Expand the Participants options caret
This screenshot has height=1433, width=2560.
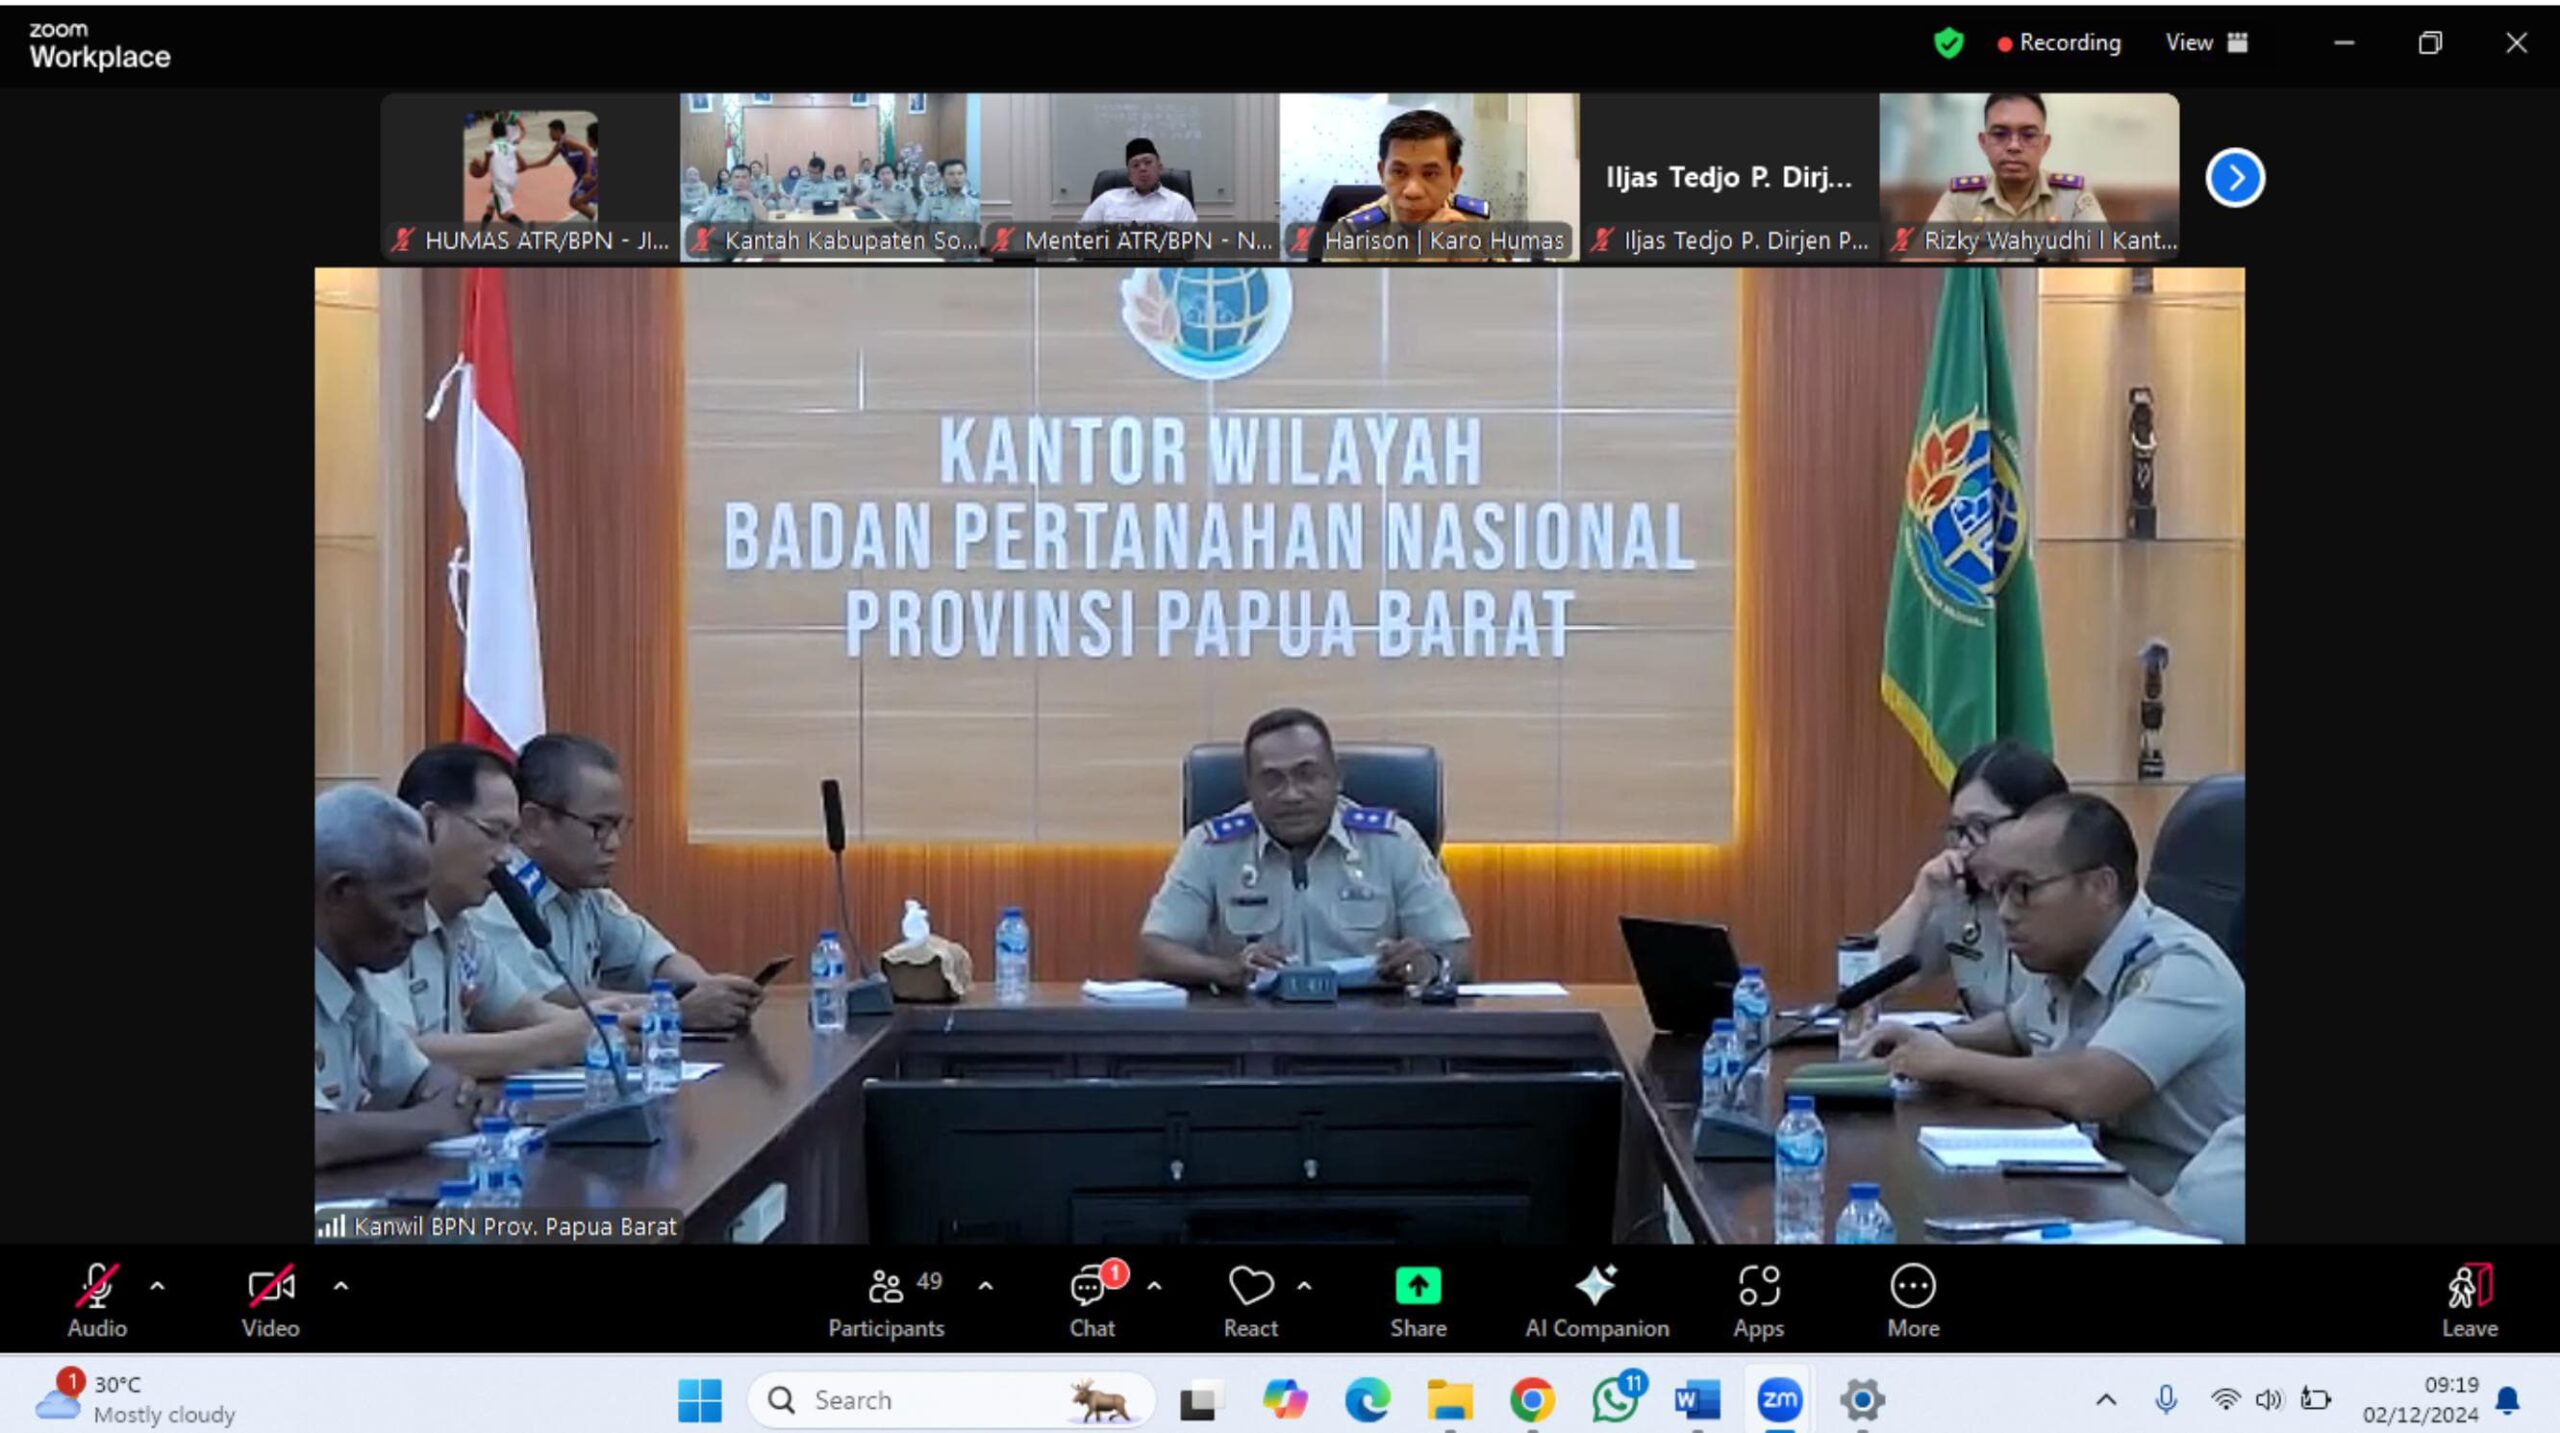click(x=985, y=1286)
